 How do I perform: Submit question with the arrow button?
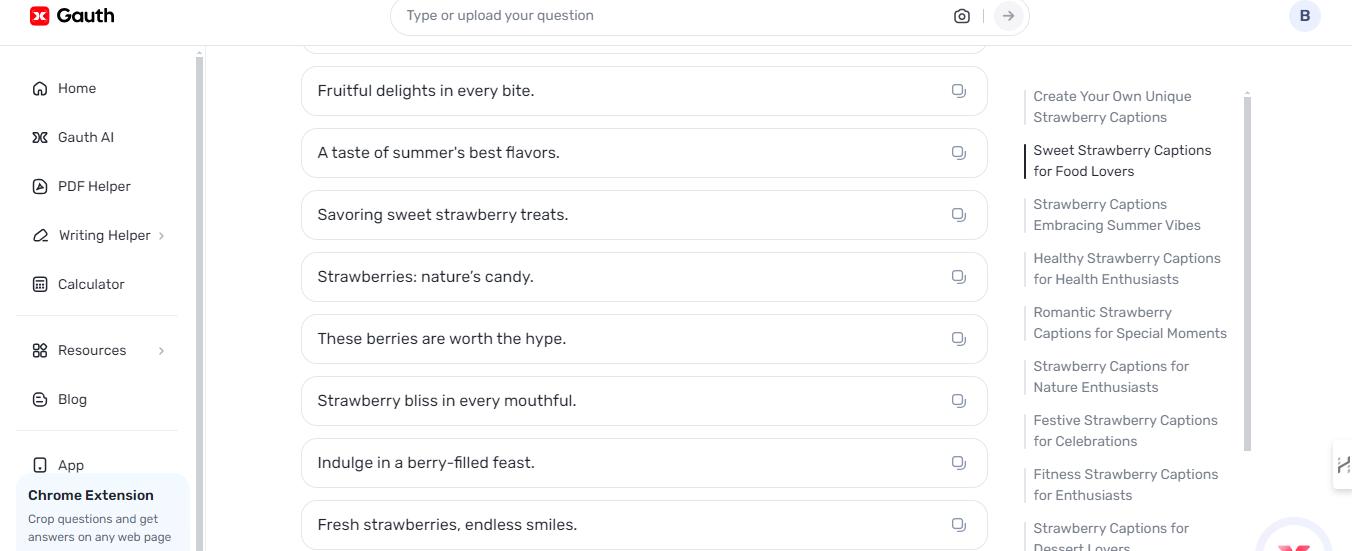tap(1008, 16)
